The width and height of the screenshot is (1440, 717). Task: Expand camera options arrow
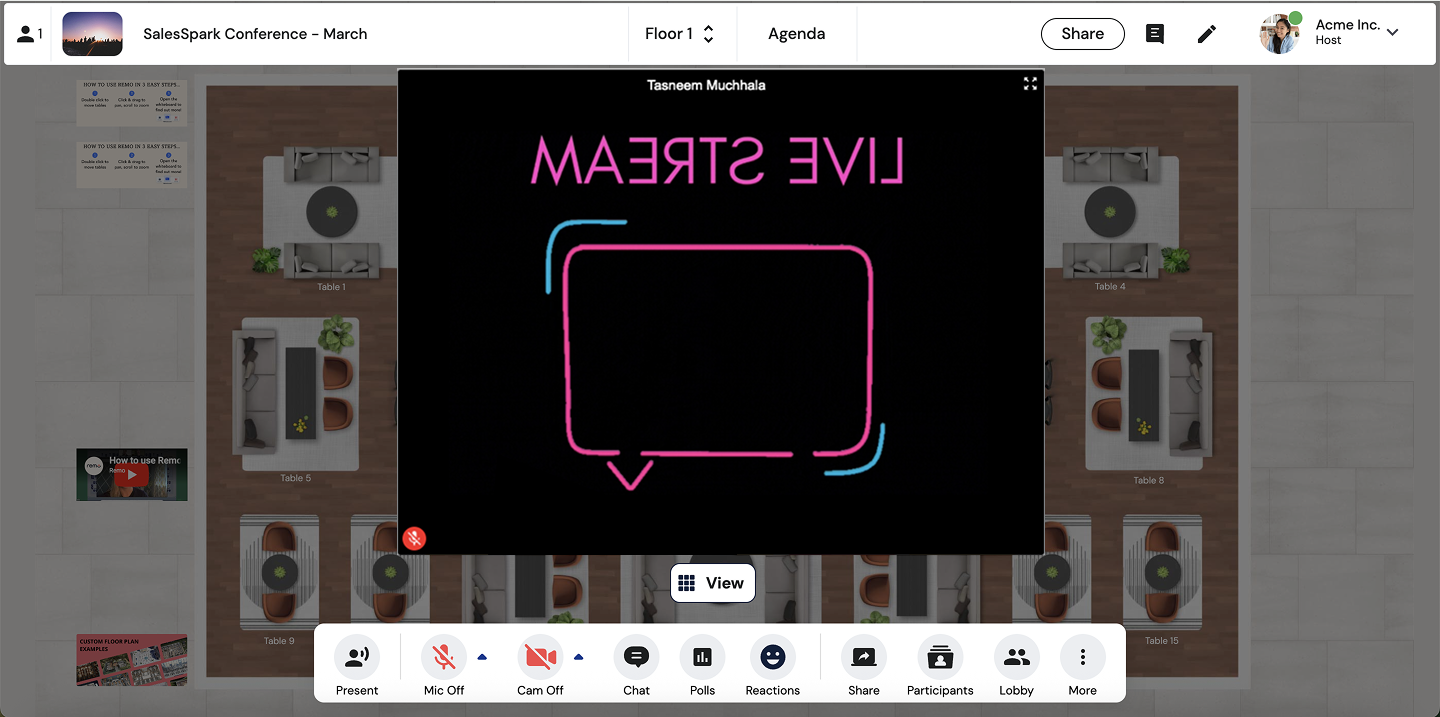click(578, 657)
